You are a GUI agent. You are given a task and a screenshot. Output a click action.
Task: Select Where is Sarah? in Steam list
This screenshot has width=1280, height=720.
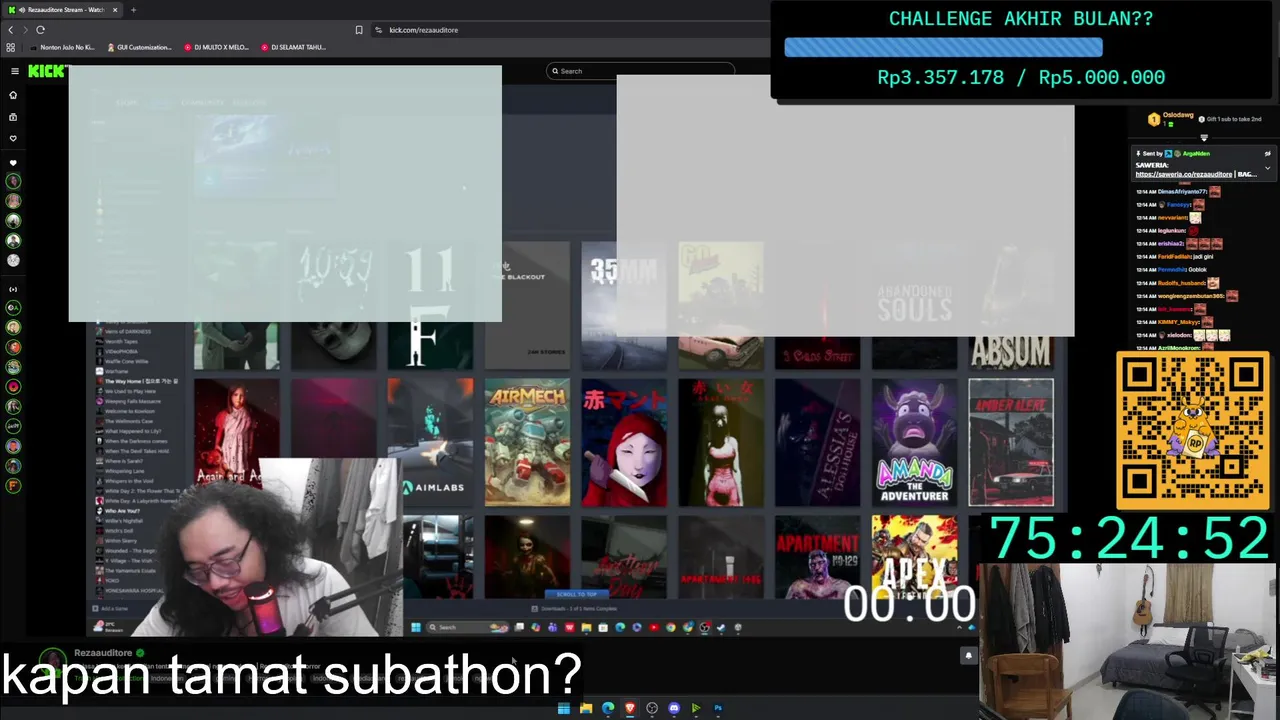pos(125,461)
